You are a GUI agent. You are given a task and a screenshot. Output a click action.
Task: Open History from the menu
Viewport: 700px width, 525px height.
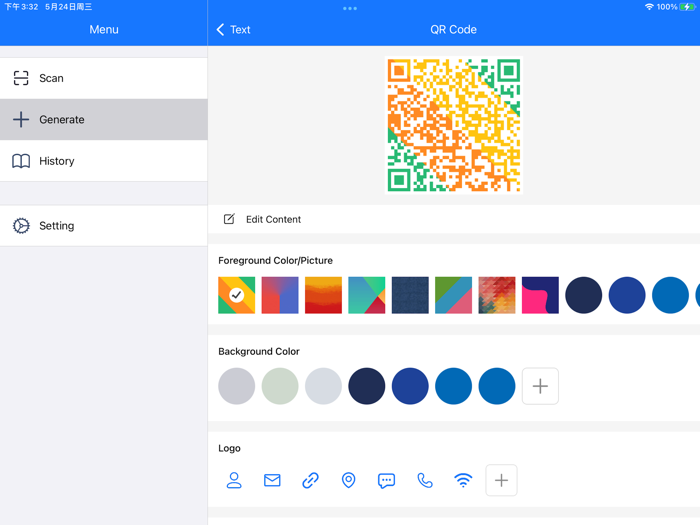tap(104, 161)
